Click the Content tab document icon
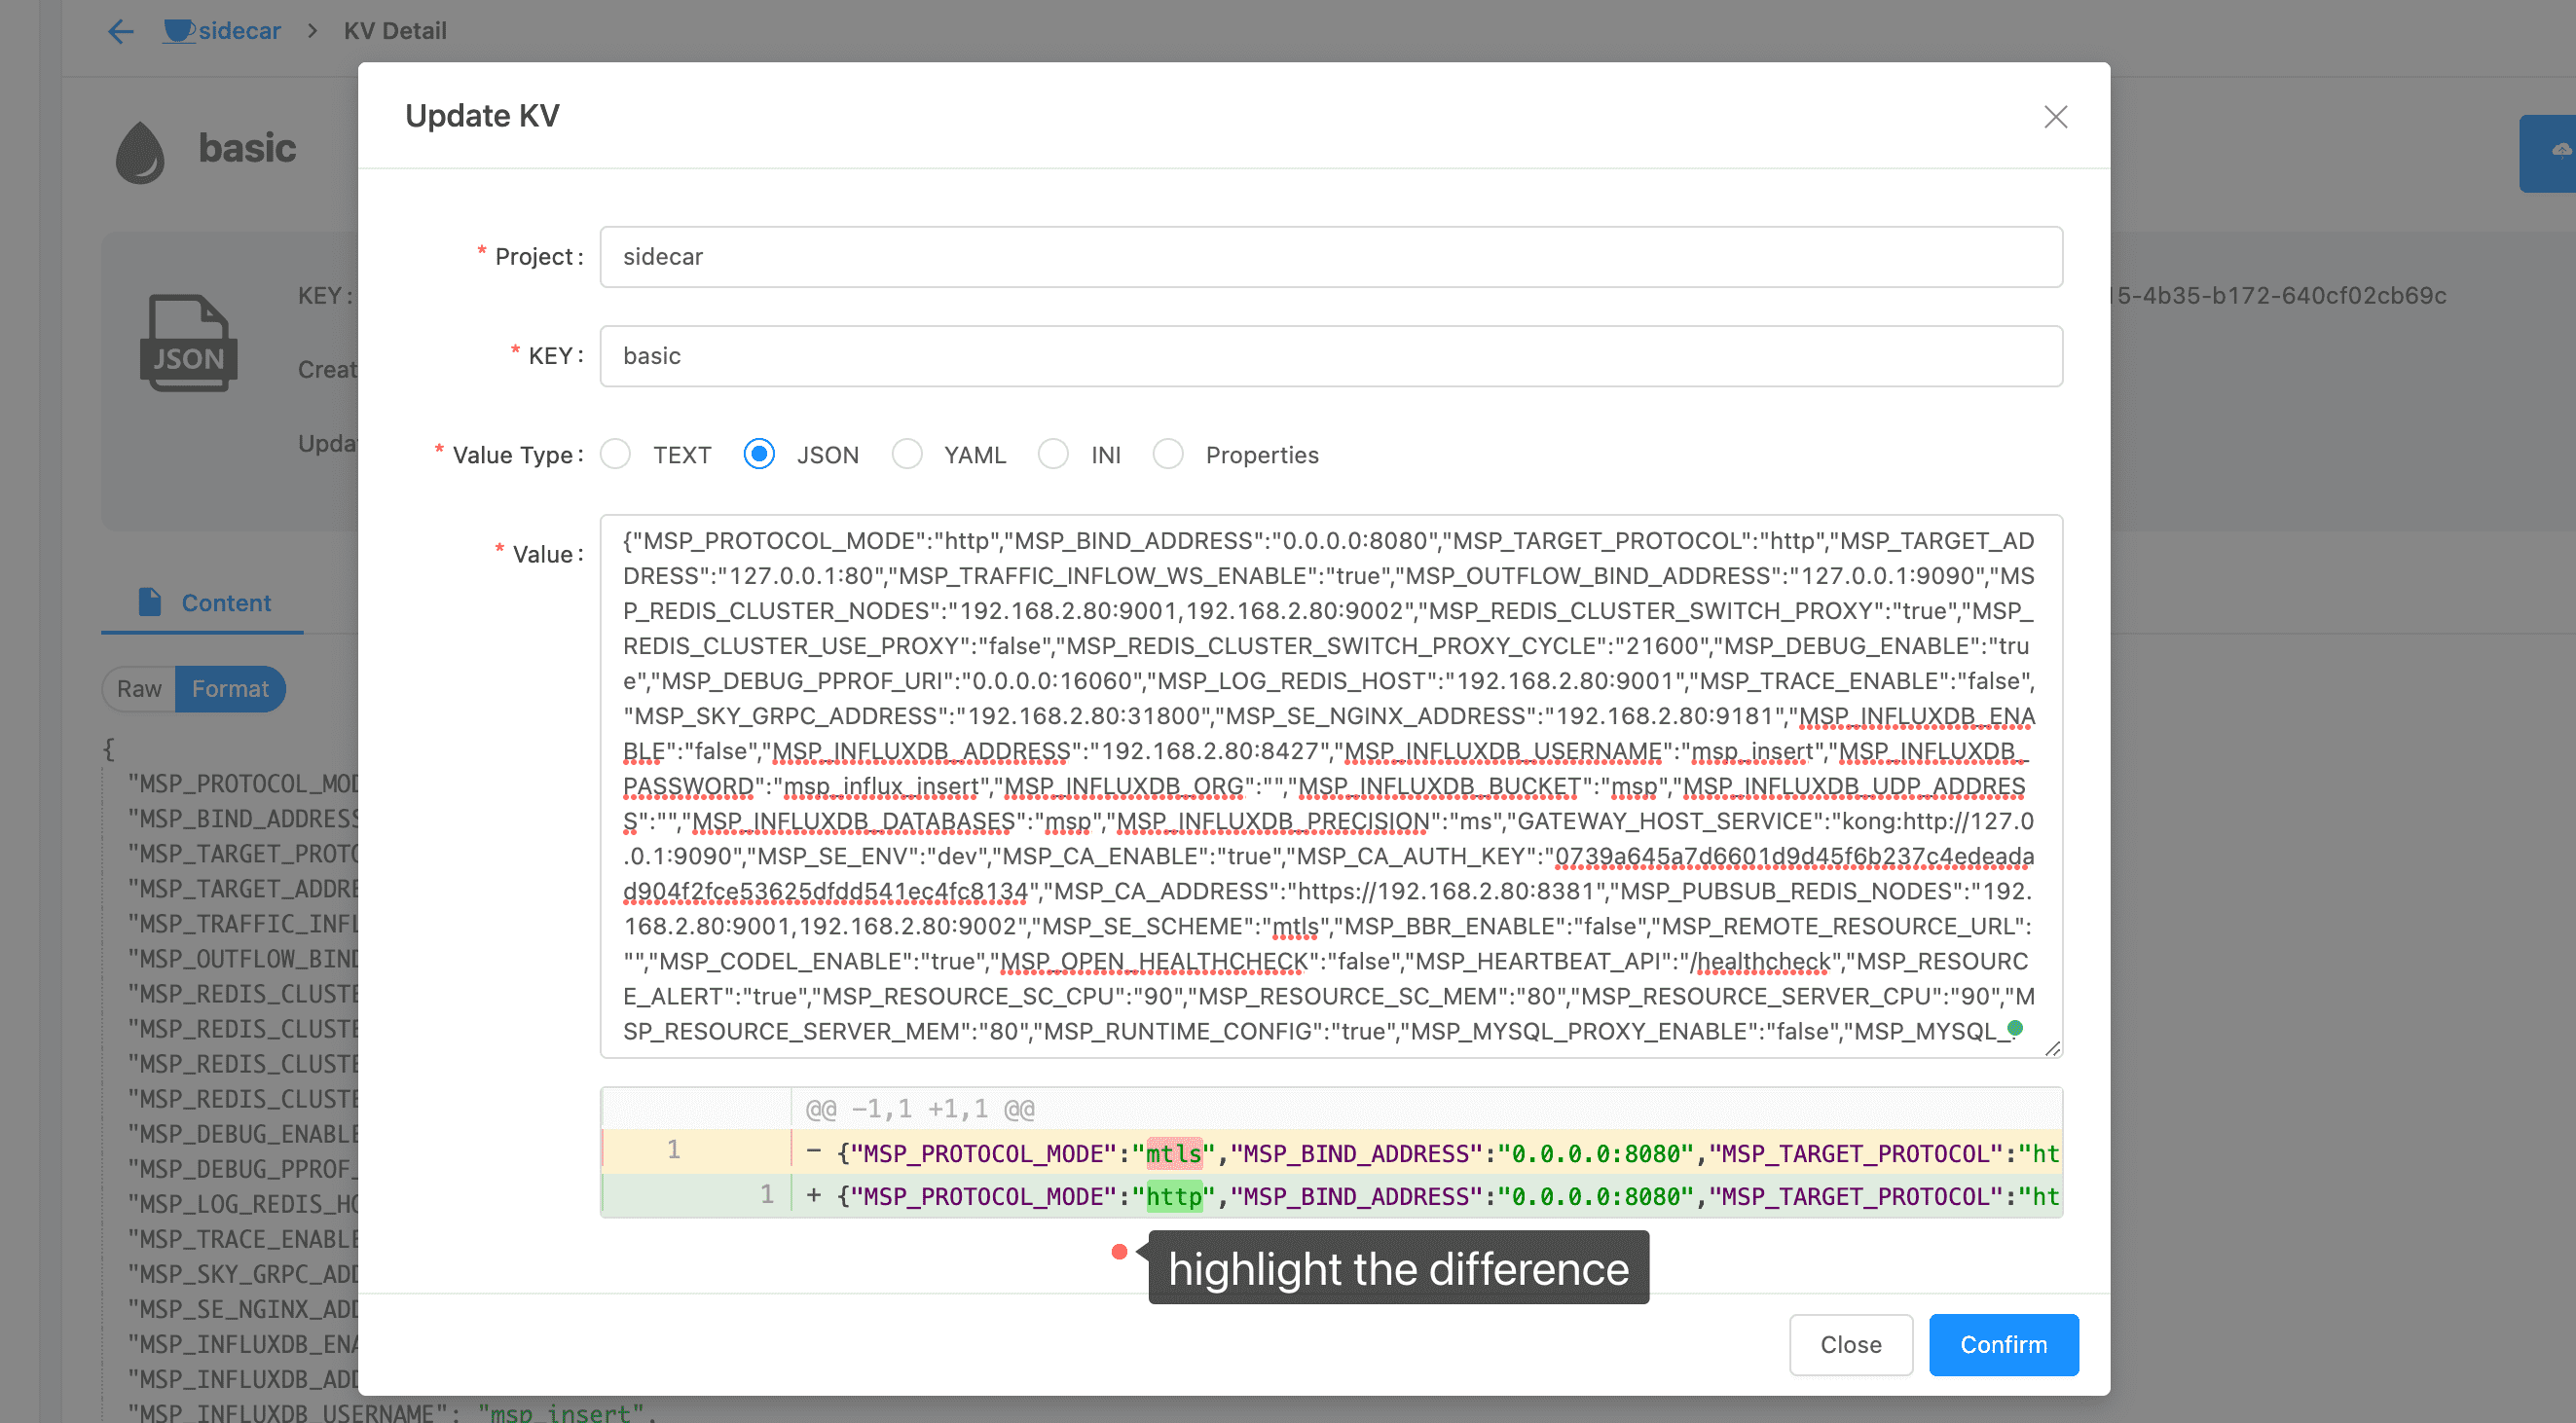Viewport: 2576px width, 1423px height. (150, 602)
